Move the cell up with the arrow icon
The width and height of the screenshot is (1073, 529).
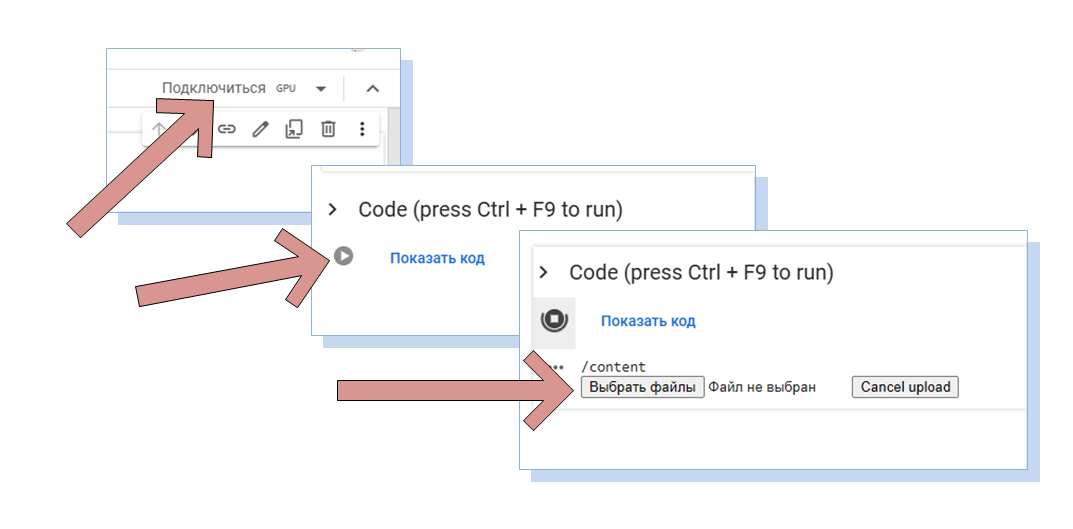click(158, 129)
